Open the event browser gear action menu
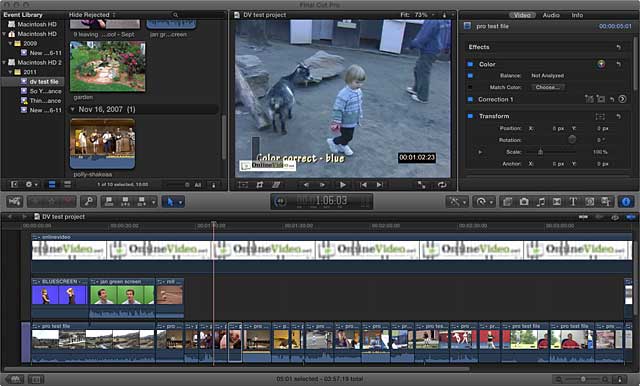 pyautogui.click(x=31, y=184)
